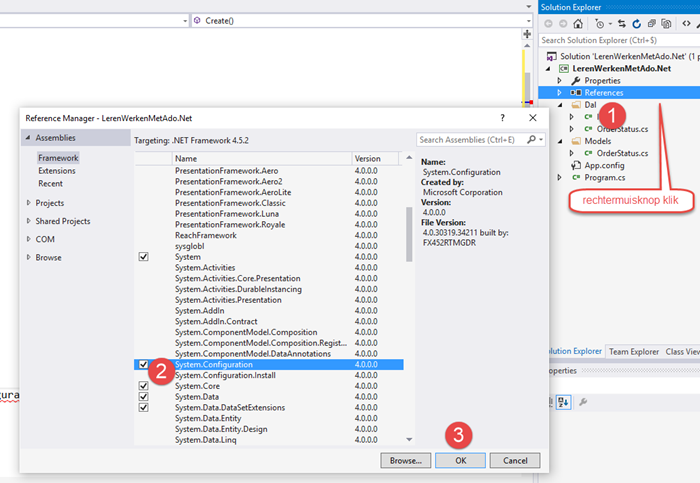Select the System.Data.Linq row
Screen dimensions: 700x483
pos(269,440)
